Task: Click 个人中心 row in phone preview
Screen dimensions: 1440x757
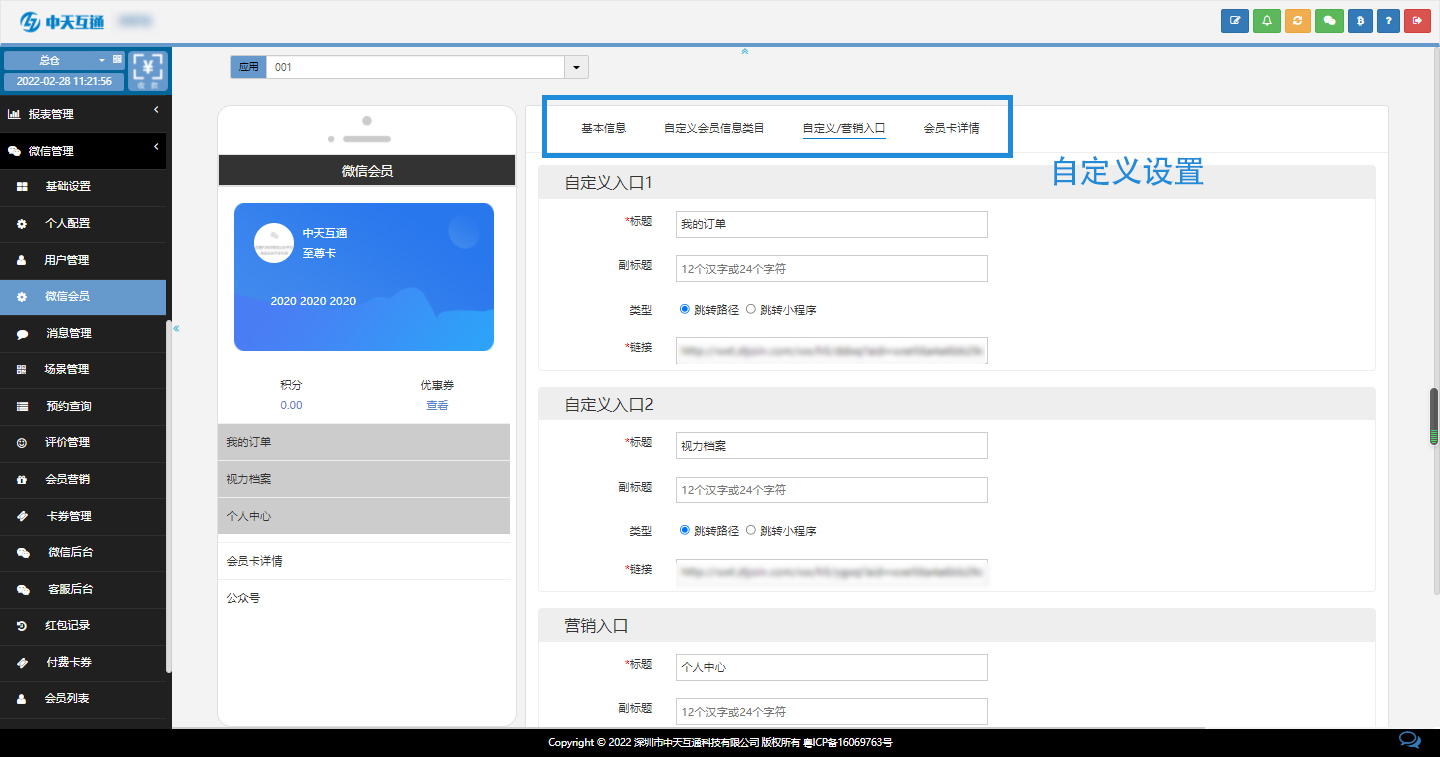Action: pyautogui.click(x=364, y=516)
